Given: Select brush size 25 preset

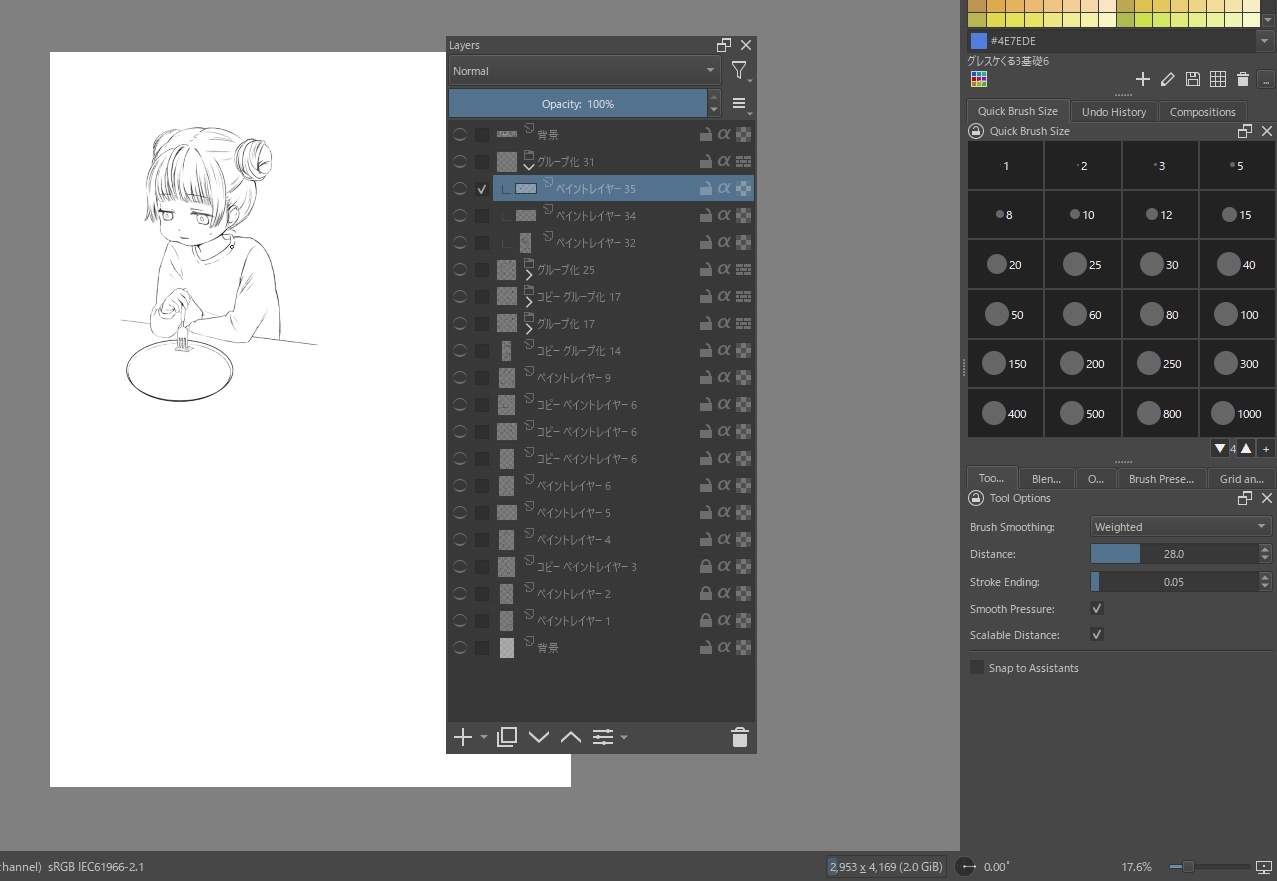Looking at the screenshot, I should [x=1083, y=265].
